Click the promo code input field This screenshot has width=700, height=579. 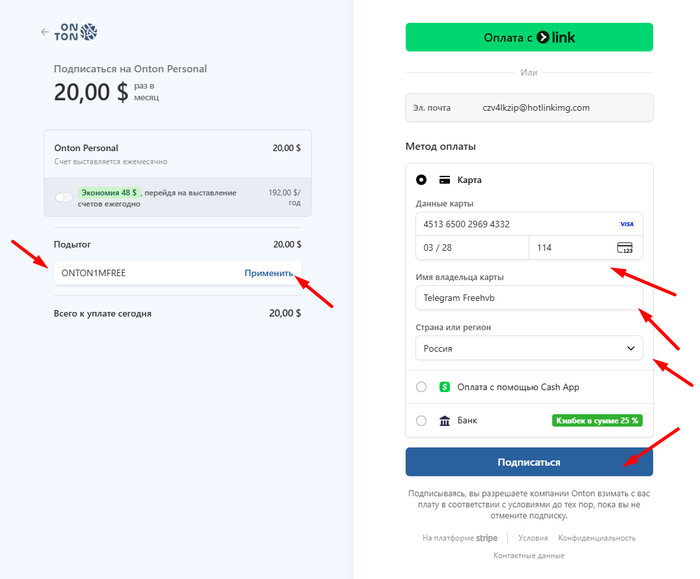coord(145,273)
